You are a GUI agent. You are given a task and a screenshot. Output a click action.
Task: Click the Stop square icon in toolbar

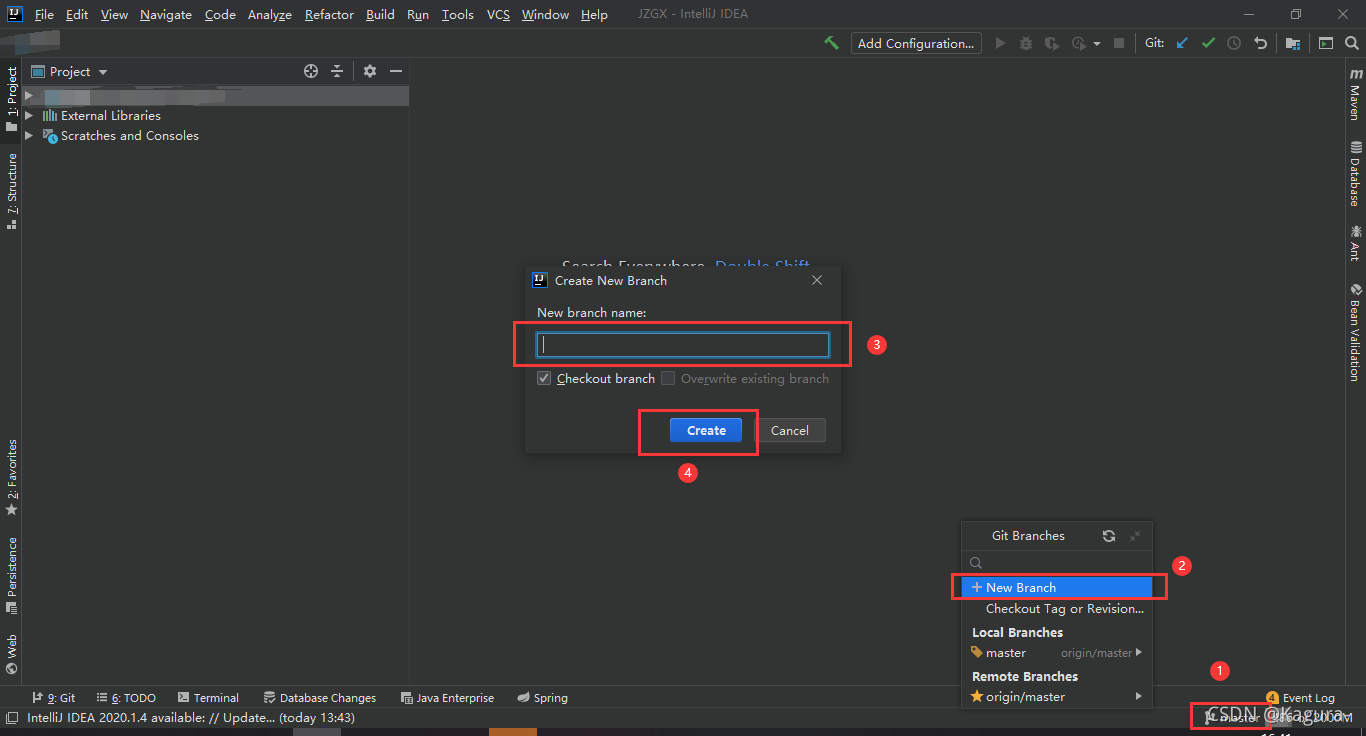(1119, 43)
